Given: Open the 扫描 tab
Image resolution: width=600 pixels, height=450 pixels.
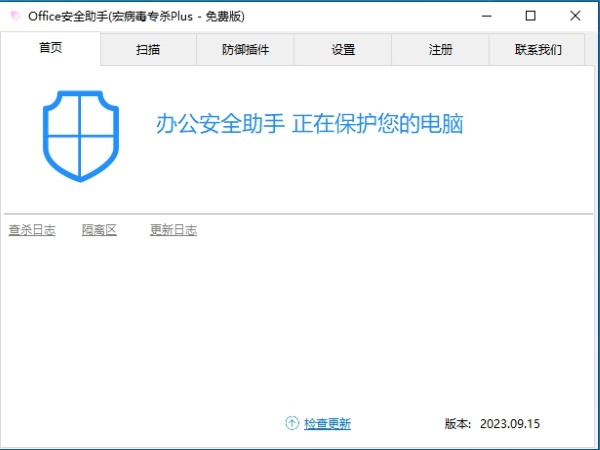Looking at the screenshot, I should coord(148,49).
